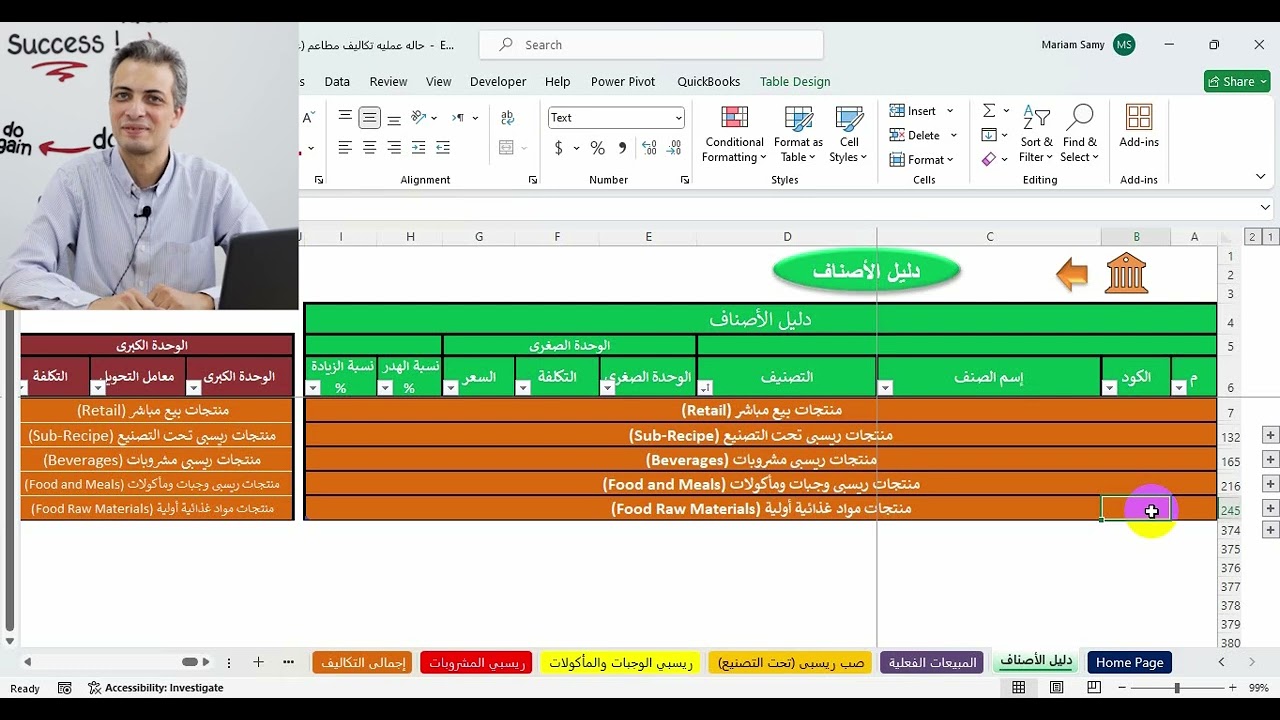
Task: Click the Clear eraser icon
Action: coord(989,159)
